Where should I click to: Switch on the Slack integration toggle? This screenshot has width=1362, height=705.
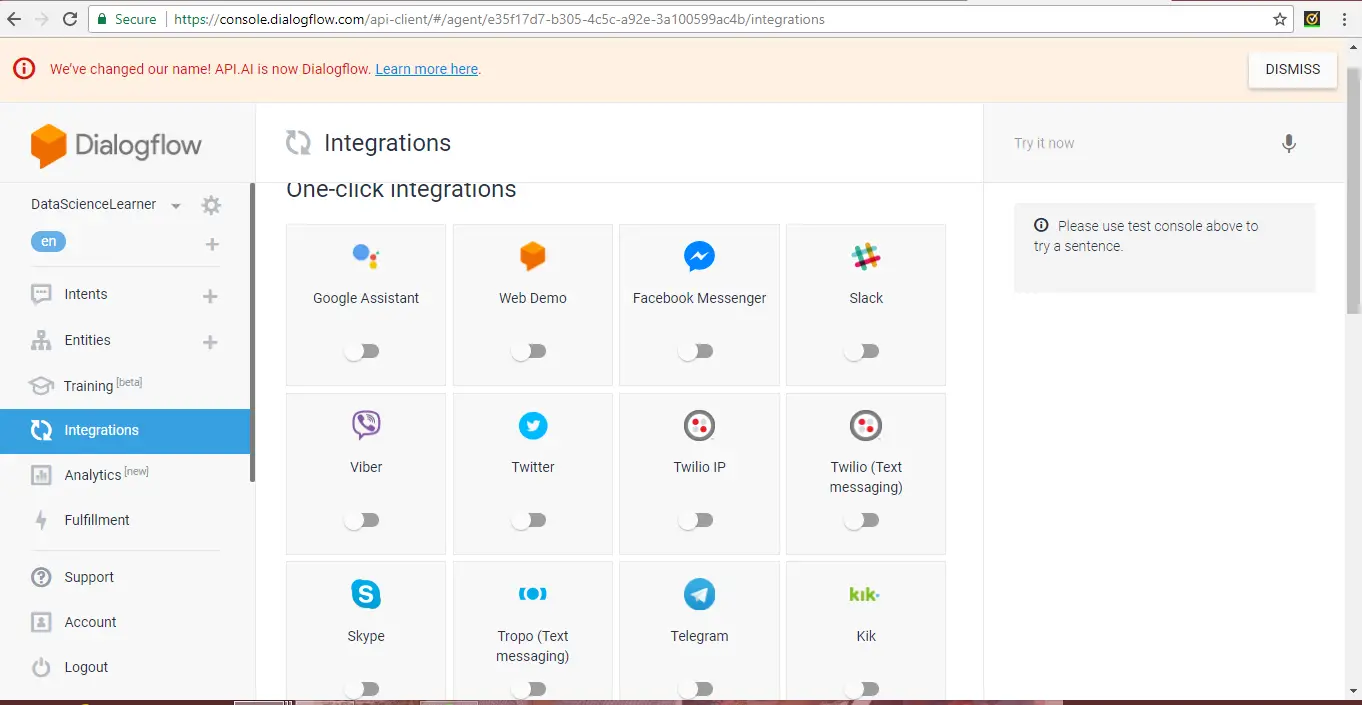(862, 351)
